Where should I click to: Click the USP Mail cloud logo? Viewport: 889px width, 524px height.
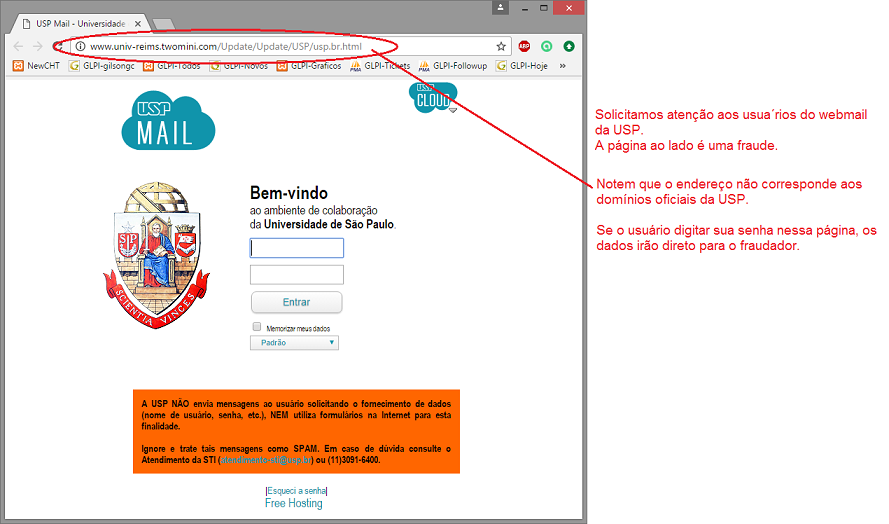click(x=168, y=120)
